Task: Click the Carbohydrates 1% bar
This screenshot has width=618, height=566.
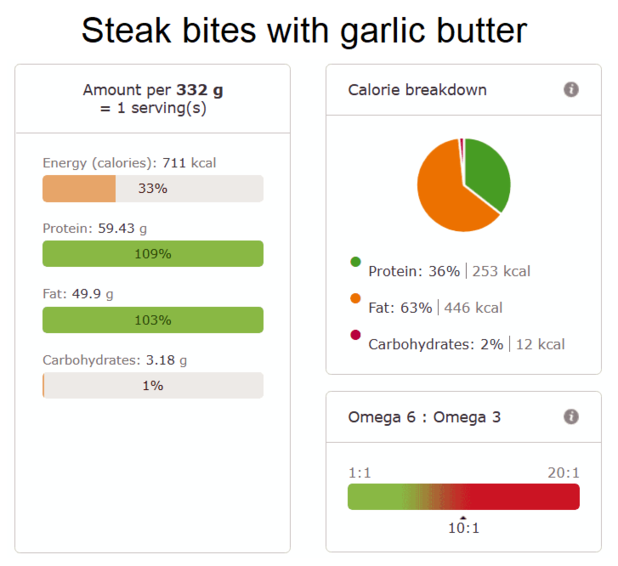Action: (x=153, y=385)
